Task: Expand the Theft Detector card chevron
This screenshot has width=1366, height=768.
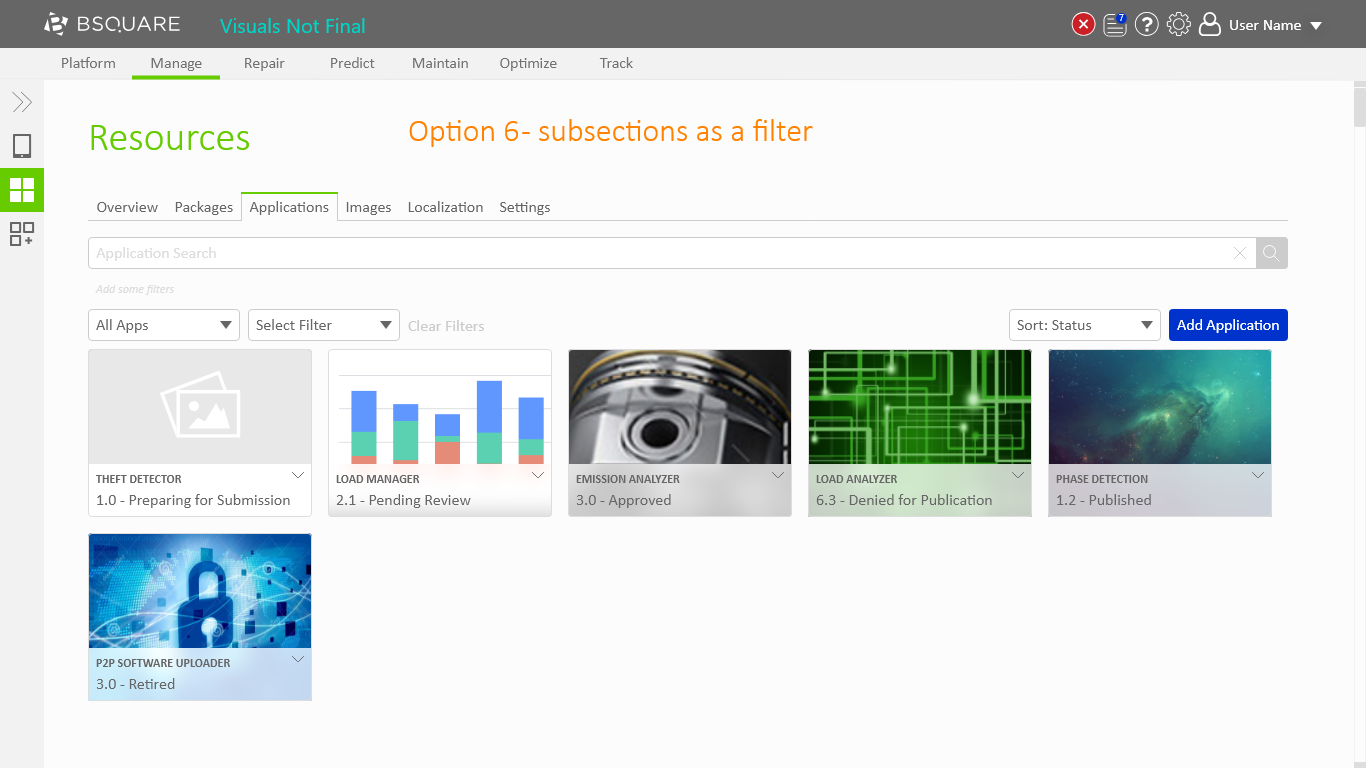Action: [x=298, y=475]
